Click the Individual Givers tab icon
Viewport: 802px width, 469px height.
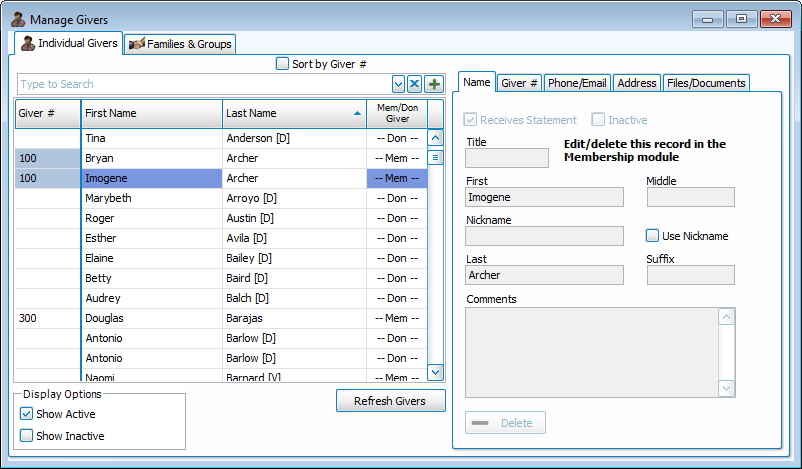(28, 43)
